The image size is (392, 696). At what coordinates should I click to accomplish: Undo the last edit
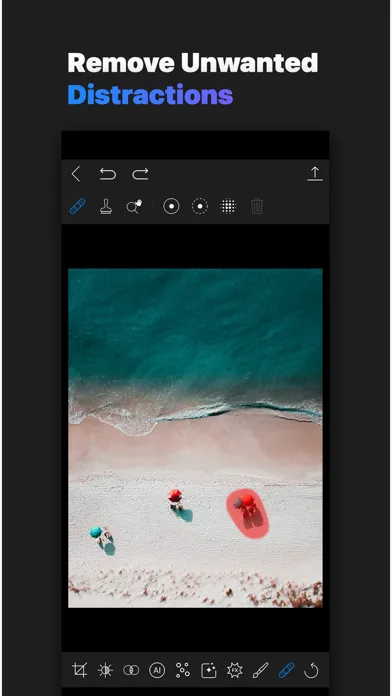[107, 174]
